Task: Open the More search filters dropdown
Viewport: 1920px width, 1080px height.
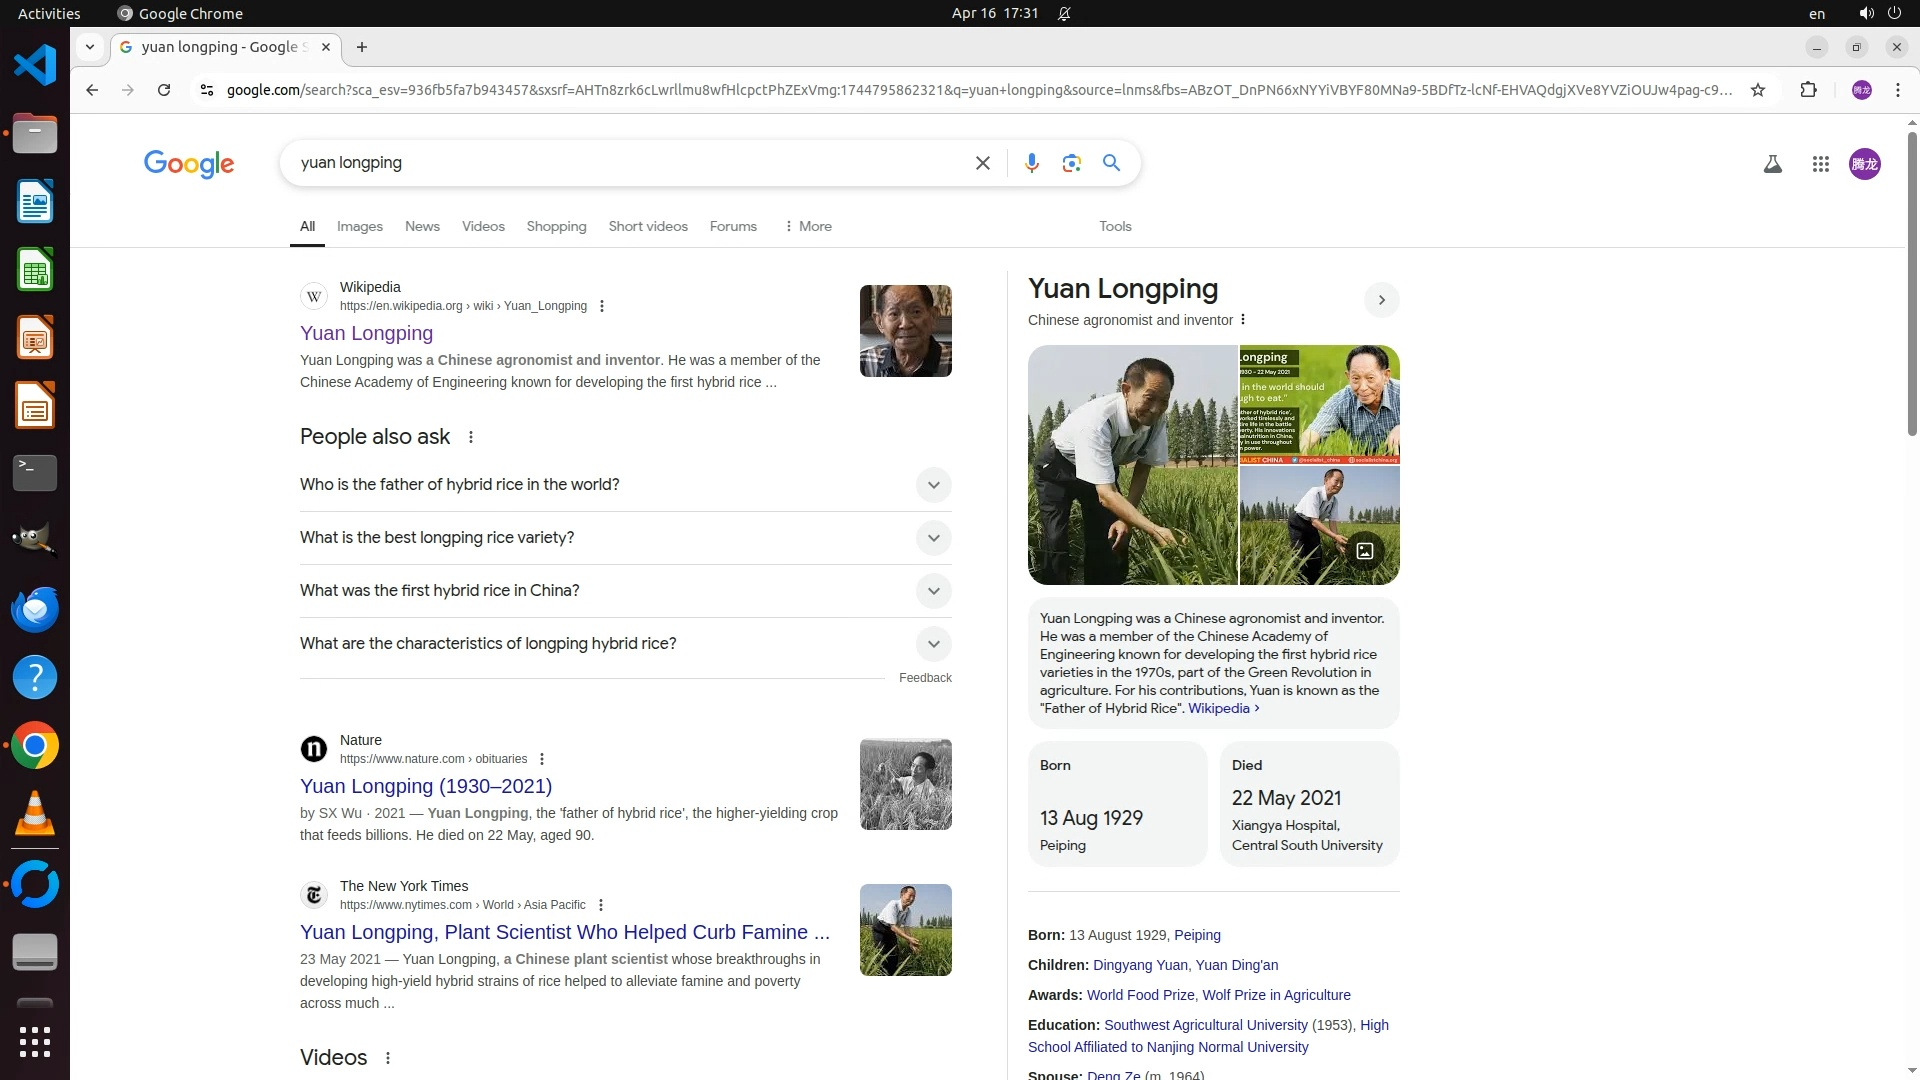Action: point(808,227)
